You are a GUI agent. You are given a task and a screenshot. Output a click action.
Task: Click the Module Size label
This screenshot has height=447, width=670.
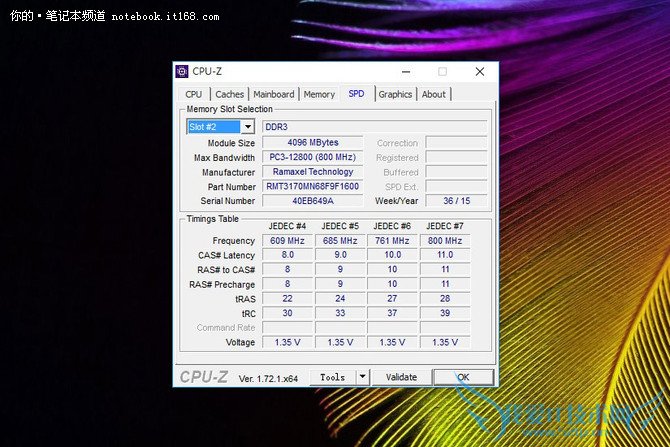click(x=231, y=143)
